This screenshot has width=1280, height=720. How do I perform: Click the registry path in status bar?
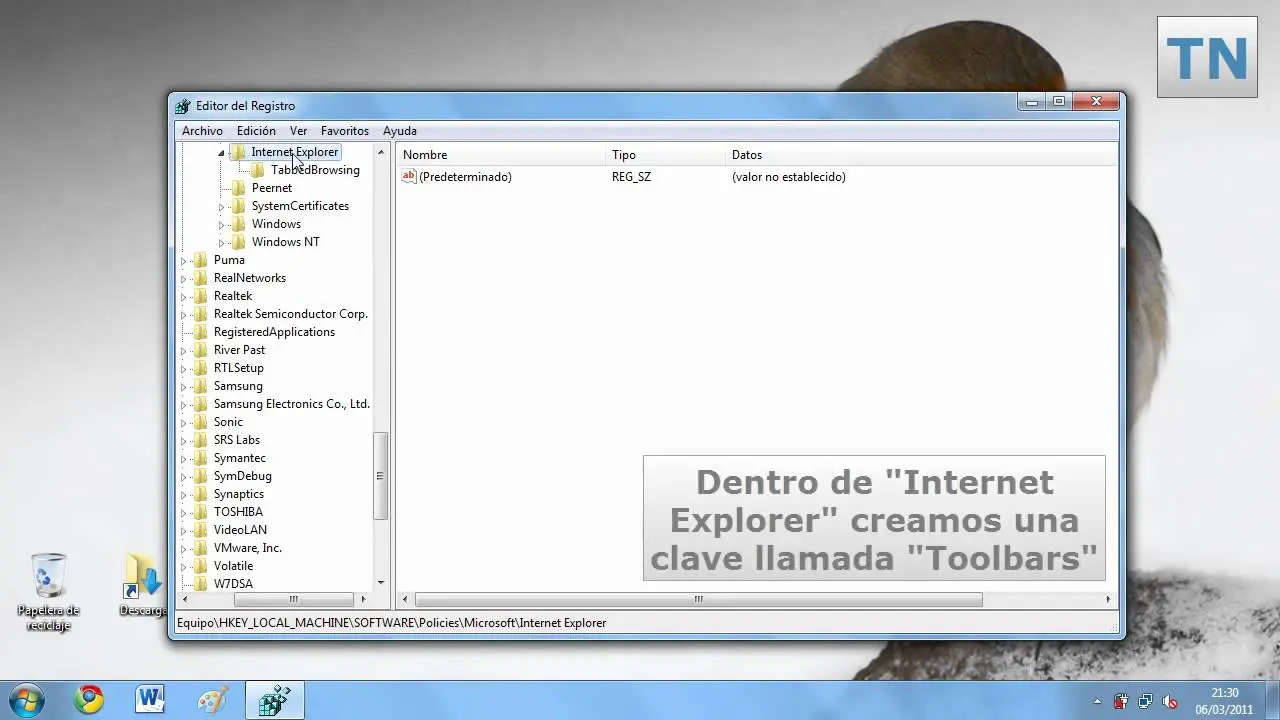pos(391,623)
